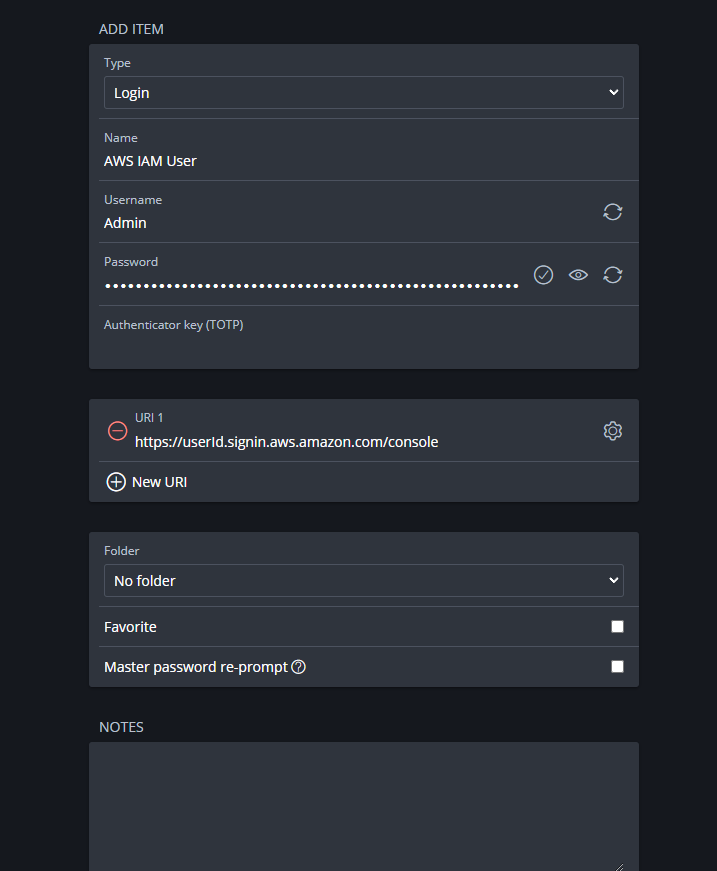Screen dimensions: 717x871
Task: Open the Master password re-prompt help icon
Action: point(298,667)
